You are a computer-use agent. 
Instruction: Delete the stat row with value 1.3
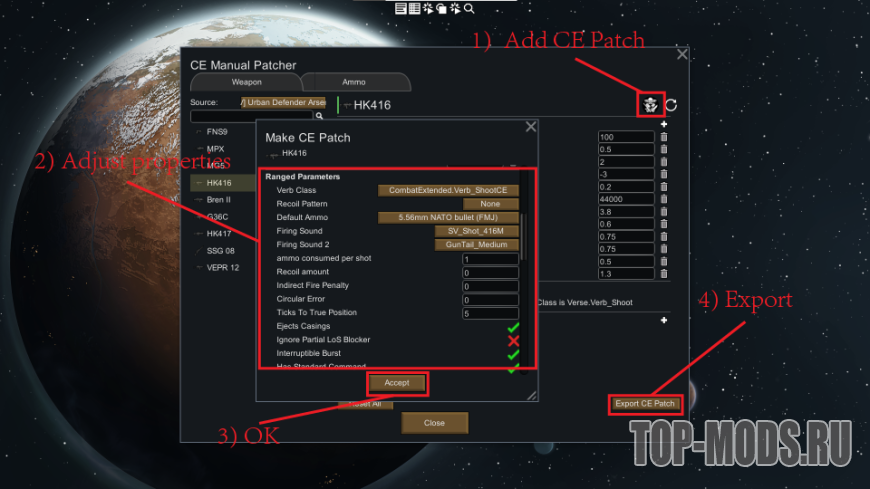pos(664,274)
